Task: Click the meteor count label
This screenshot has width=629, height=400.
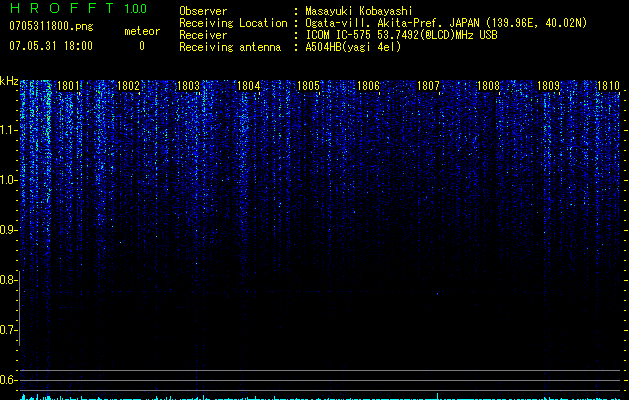Action: 142,31
